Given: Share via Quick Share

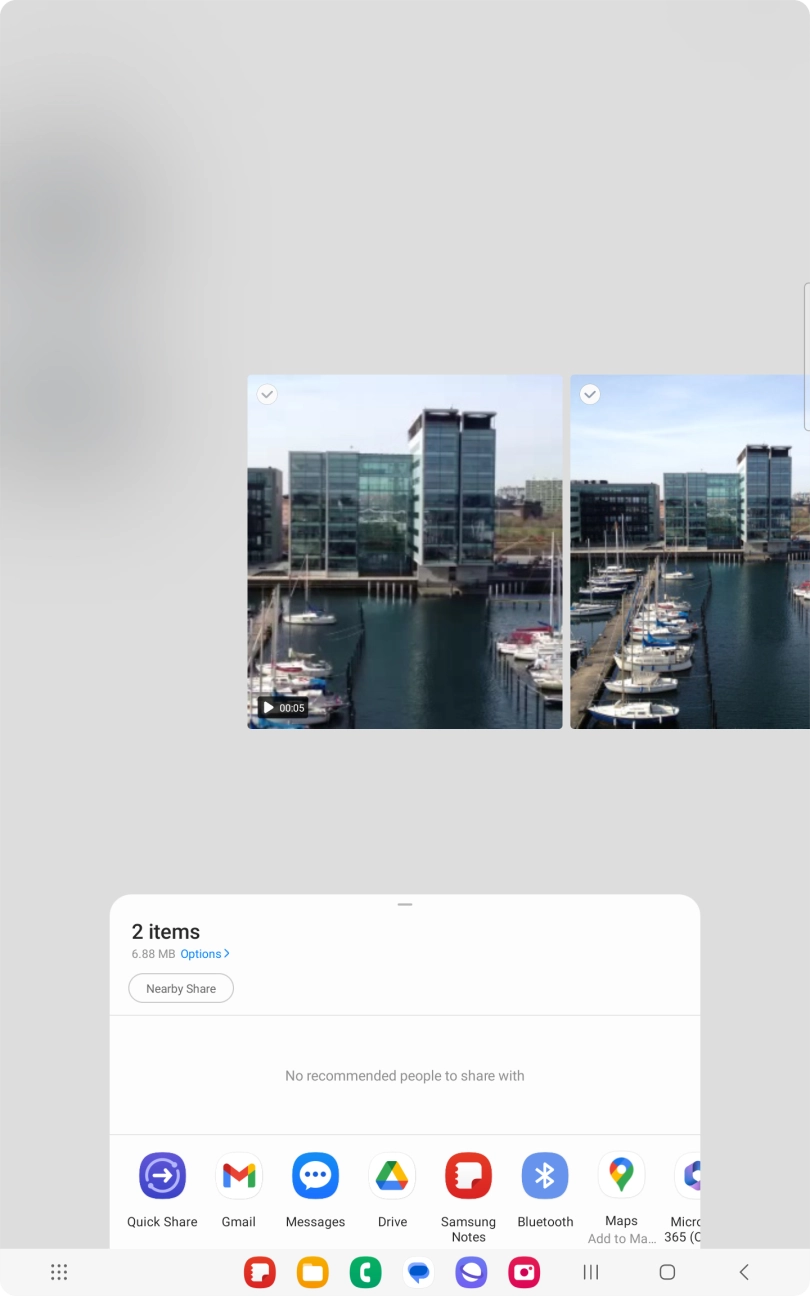Looking at the screenshot, I should coord(162,1176).
